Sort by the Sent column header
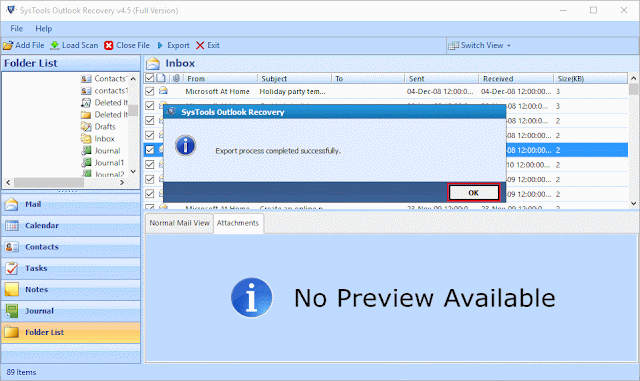Image resolution: width=640 pixels, height=381 pixels. point(441,78)
